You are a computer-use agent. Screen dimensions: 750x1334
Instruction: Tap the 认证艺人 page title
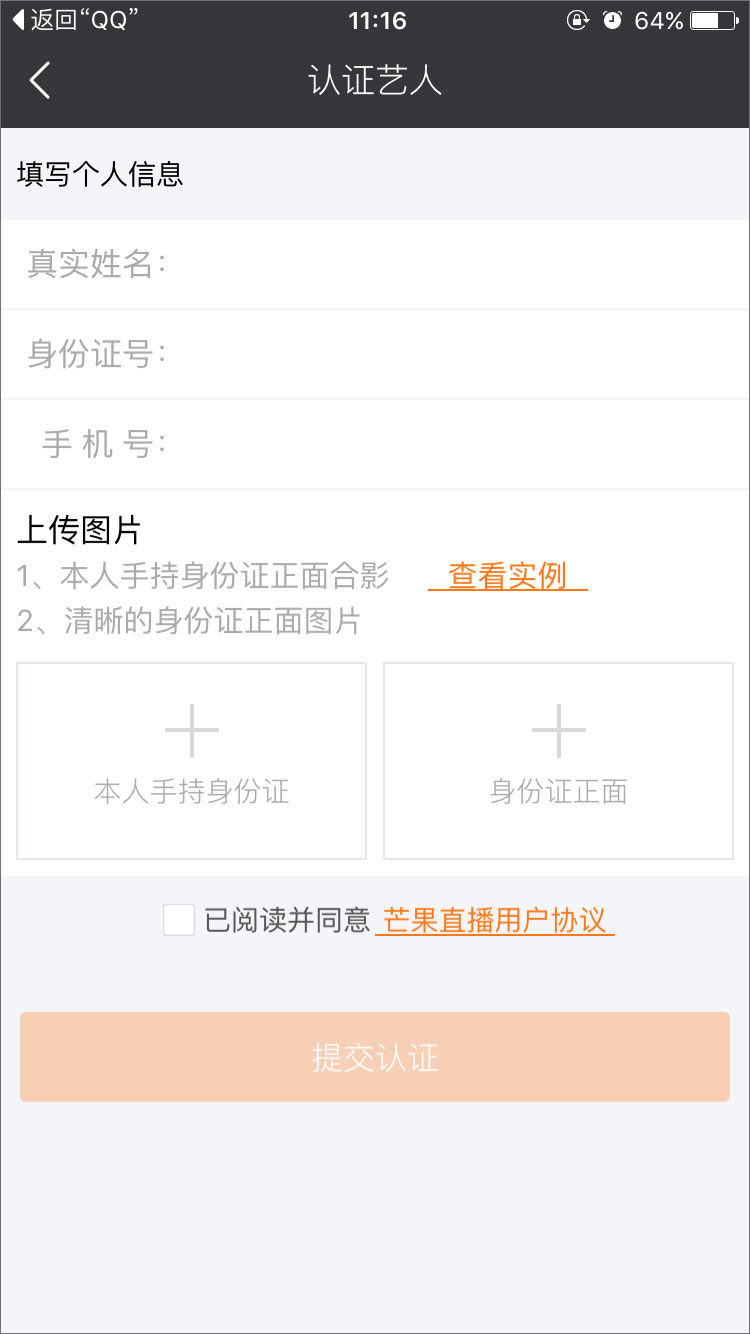375,80
